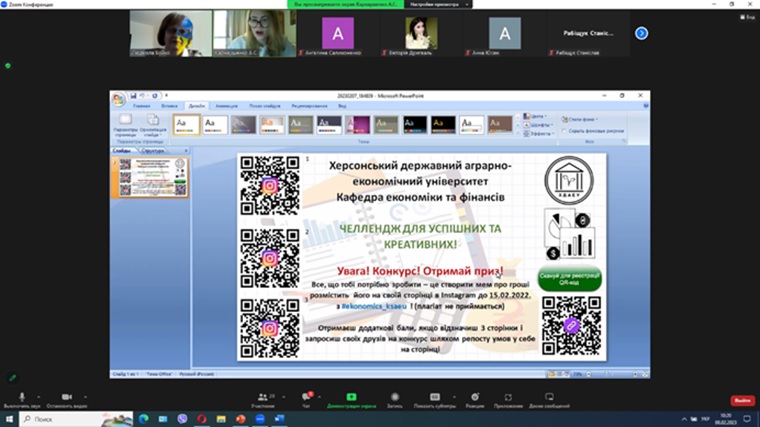This screenshot has height=427, width=760.
Task: Switch to the Главная ribbon tab
Action: (x=142, y=106)
